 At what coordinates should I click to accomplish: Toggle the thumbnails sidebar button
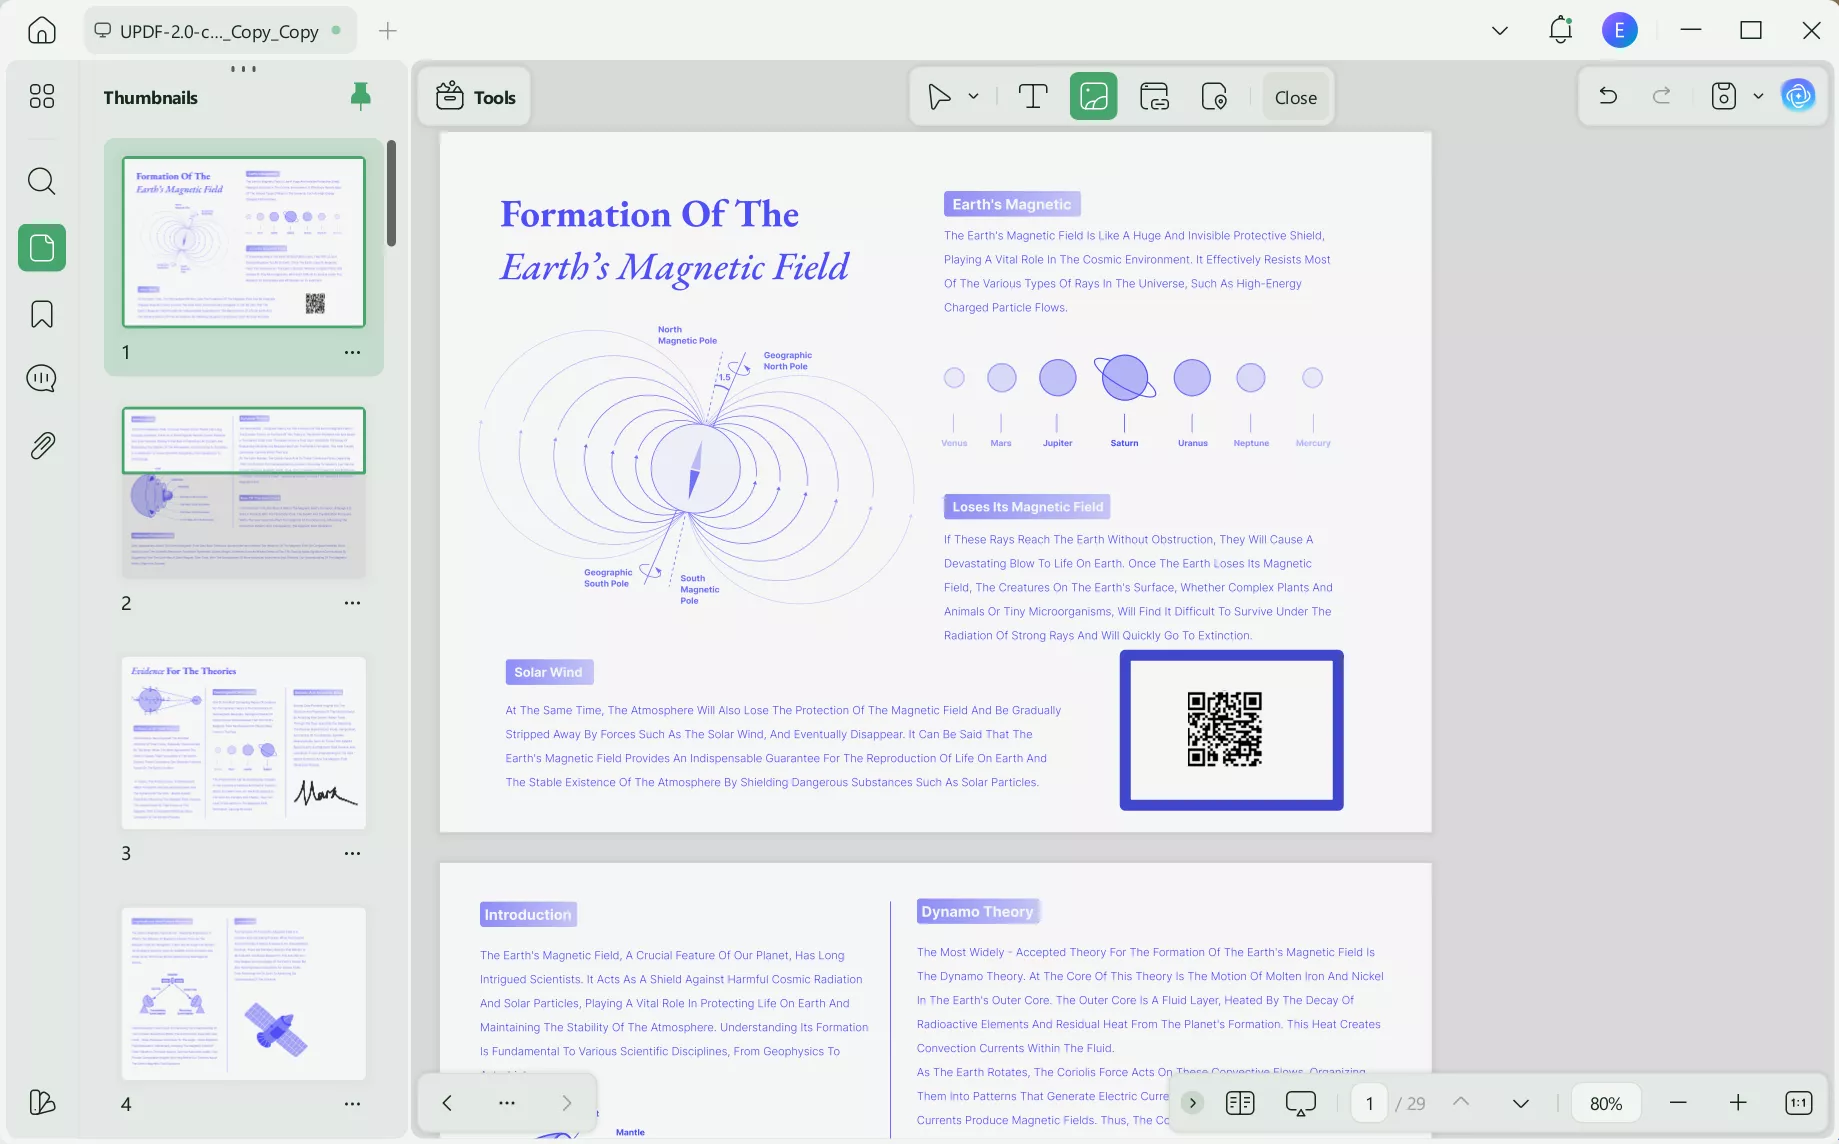tap(41, 247)
